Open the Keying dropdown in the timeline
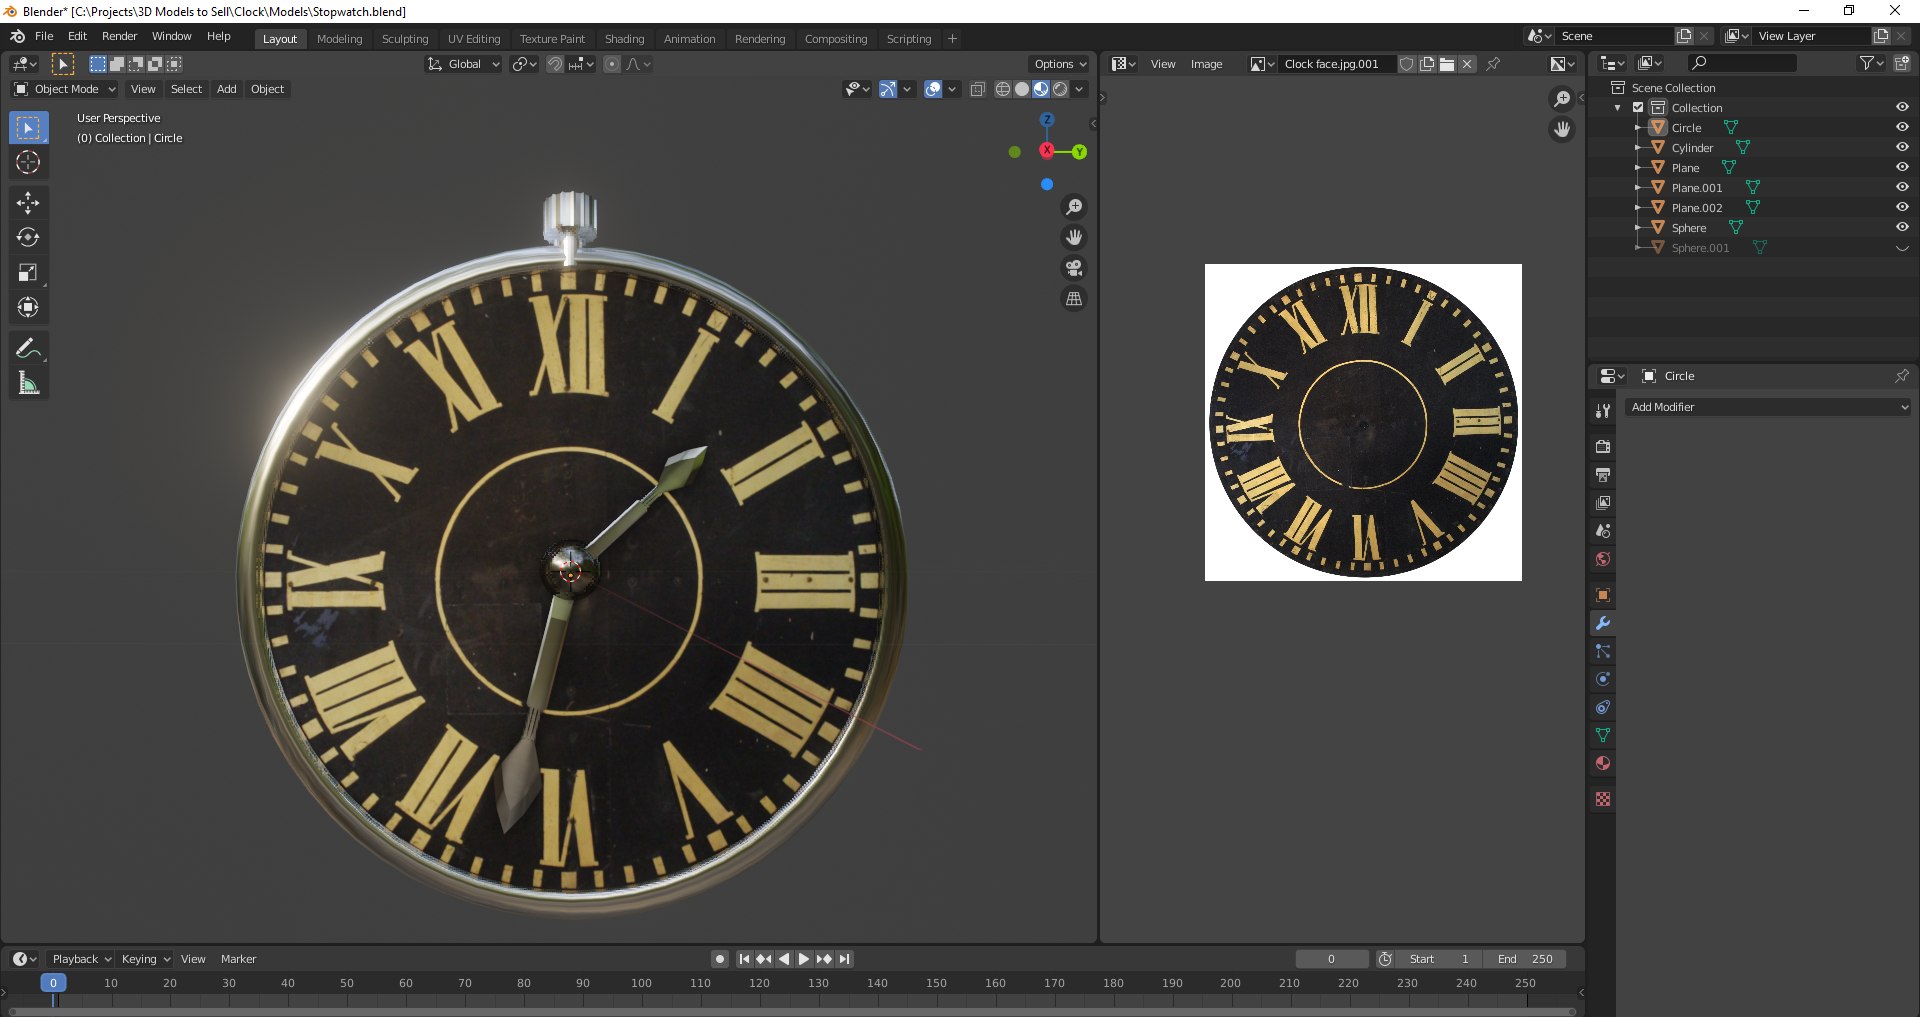Image resolution: width=1920 pixels, height=1017 pixels. point(145,959)
